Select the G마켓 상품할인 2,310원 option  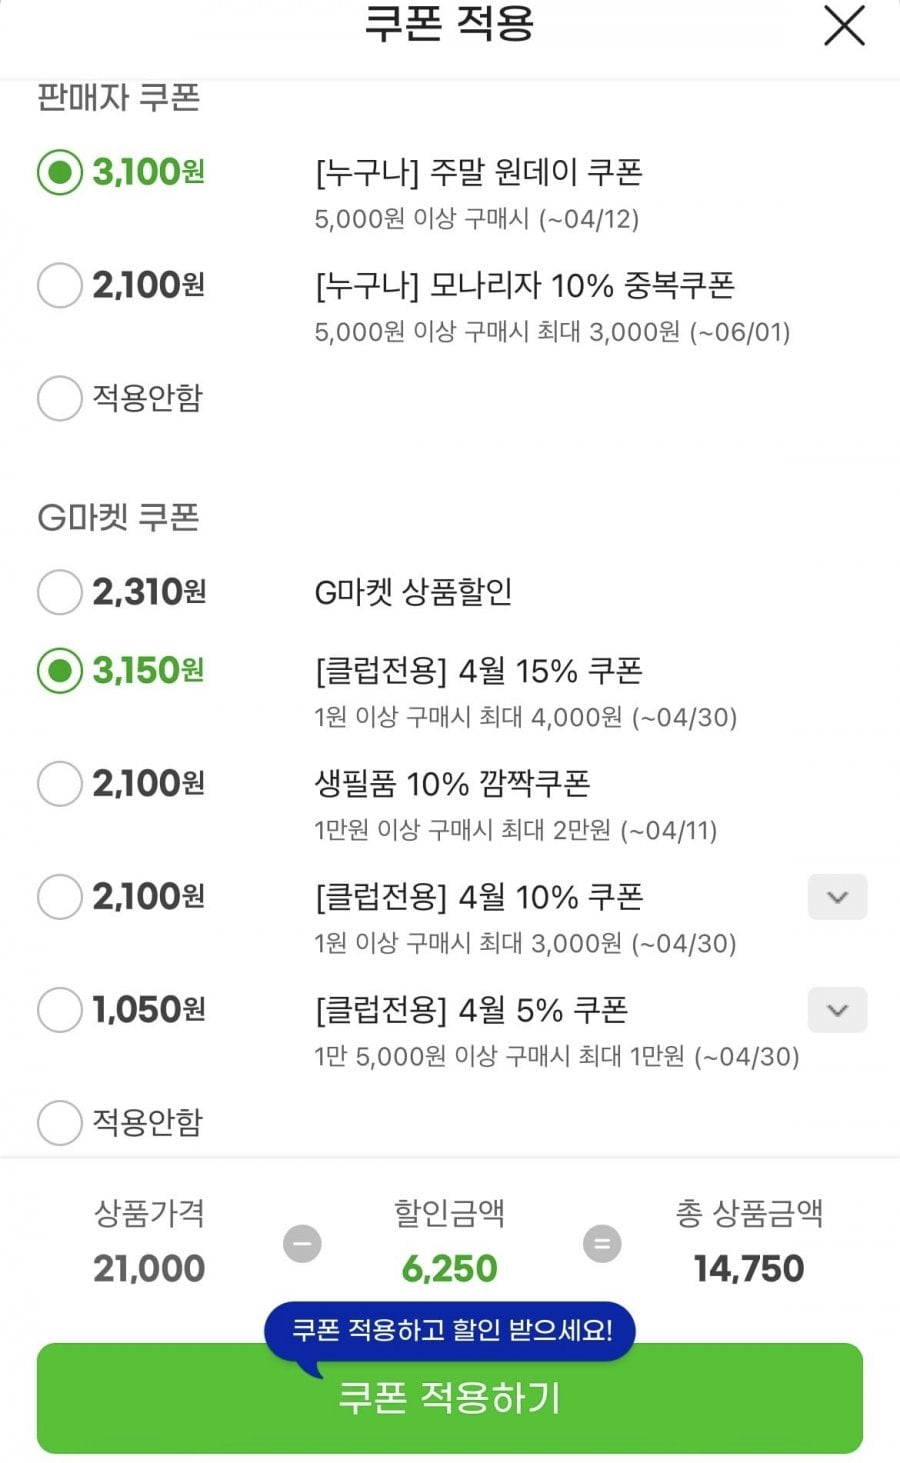pos(59,592)
